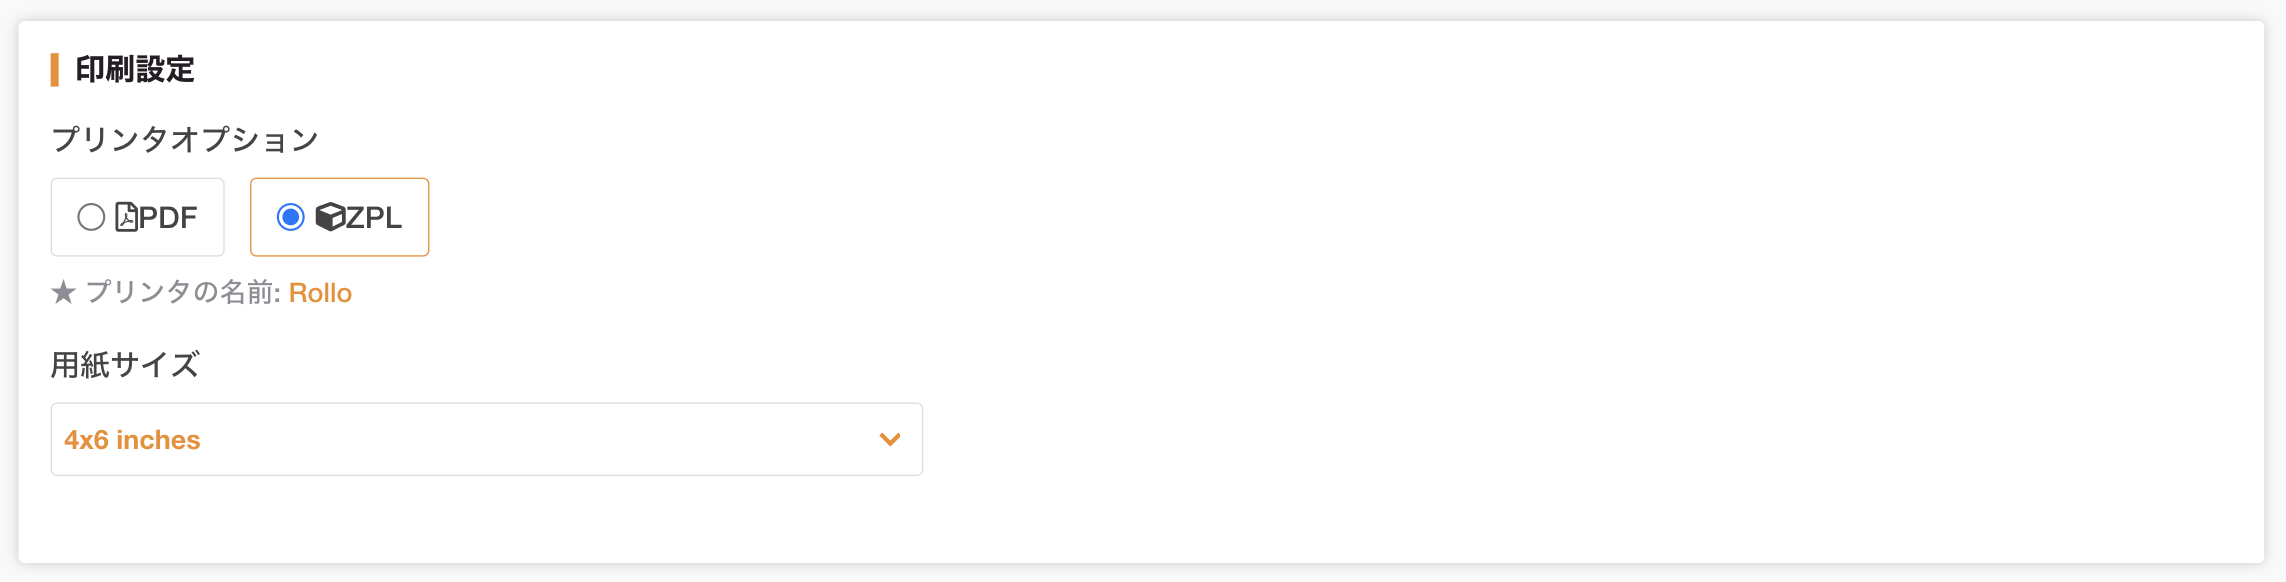Click the PDF option card

click(x=138, y=217)
